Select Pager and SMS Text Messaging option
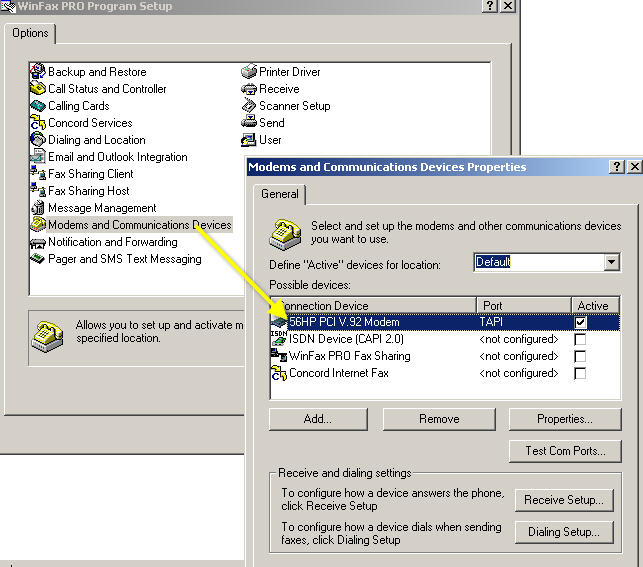This screenshot has height=567, width=643. click(x=125, y=259)
